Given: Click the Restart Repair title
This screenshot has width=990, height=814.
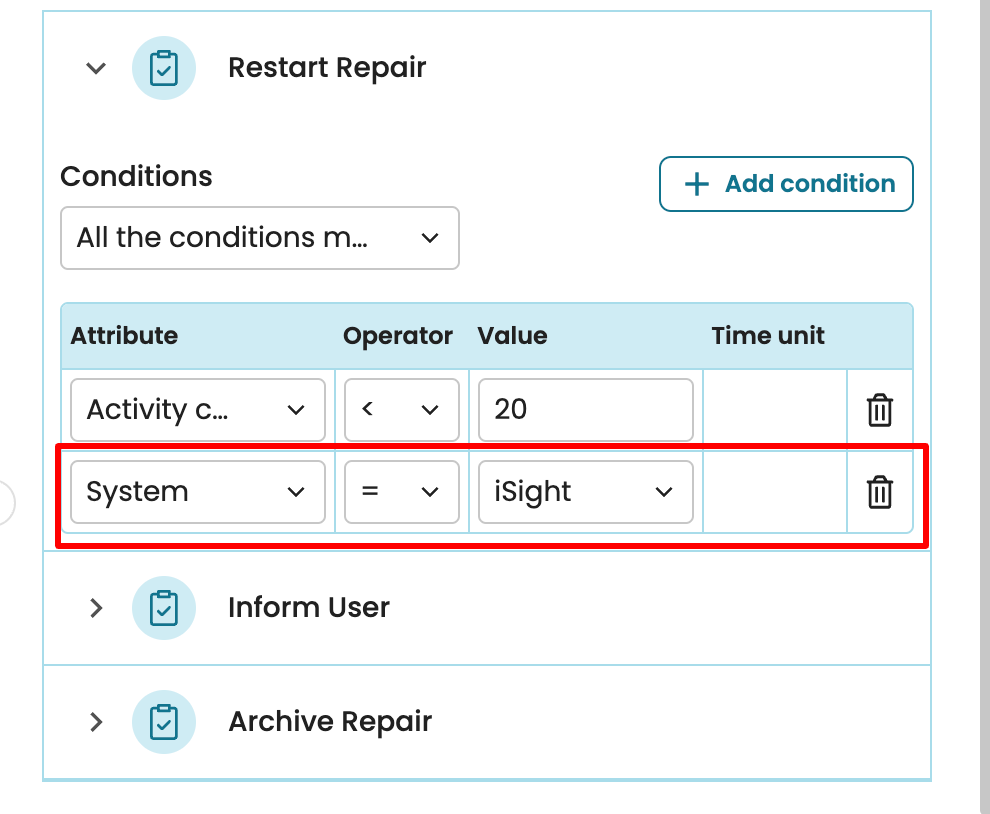Looking at the screenshot, I should (327, 68).
